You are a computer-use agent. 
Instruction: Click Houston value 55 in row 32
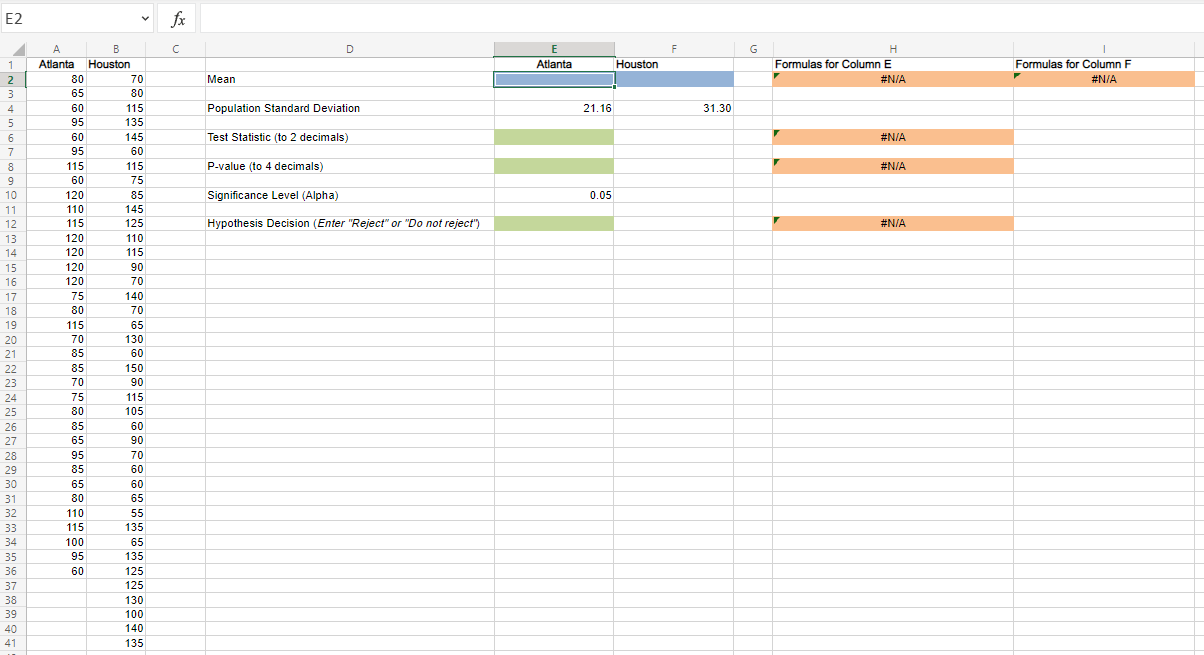click(116, 513)
